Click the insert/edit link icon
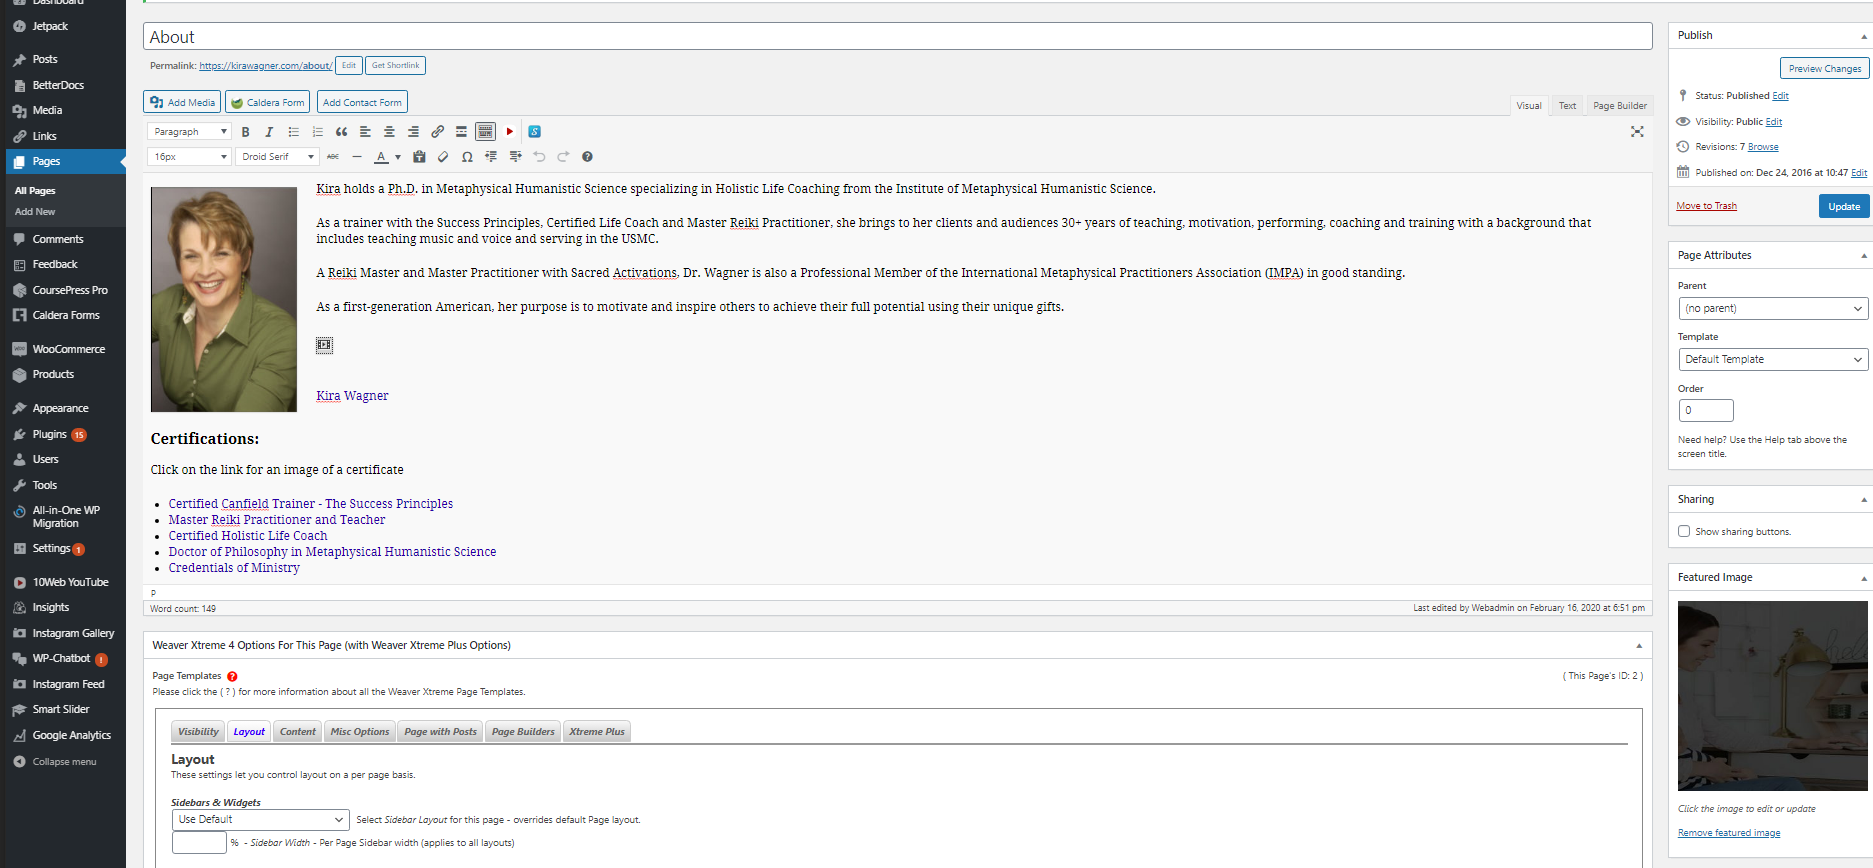The image size is (1873, 868). click(437, 132)
